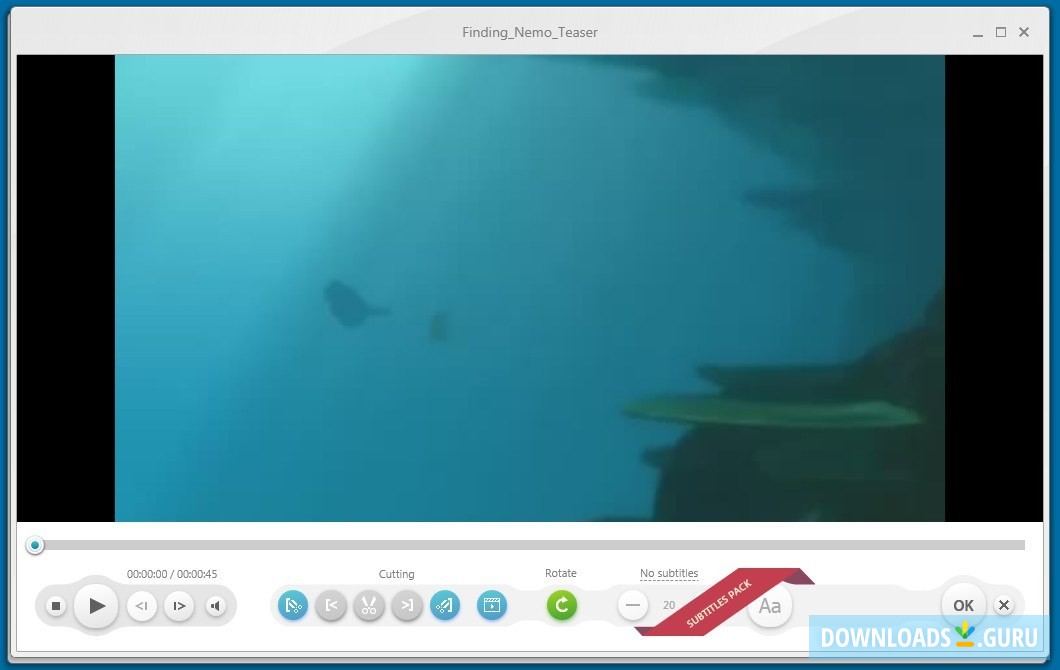Click the 'Cutting' label
This screenshot has height=670, width=1060.
pos(396,574)
